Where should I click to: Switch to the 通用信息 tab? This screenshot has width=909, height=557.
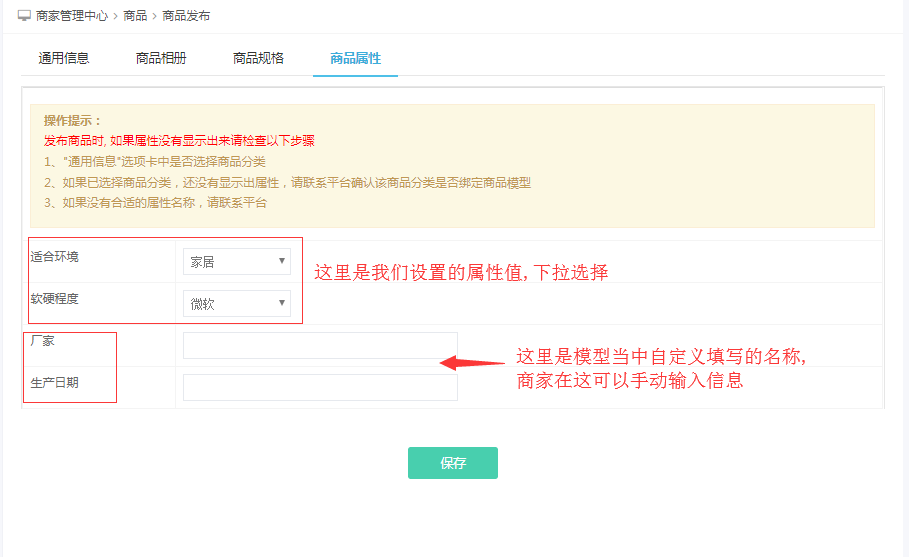[x=64, y=58]
